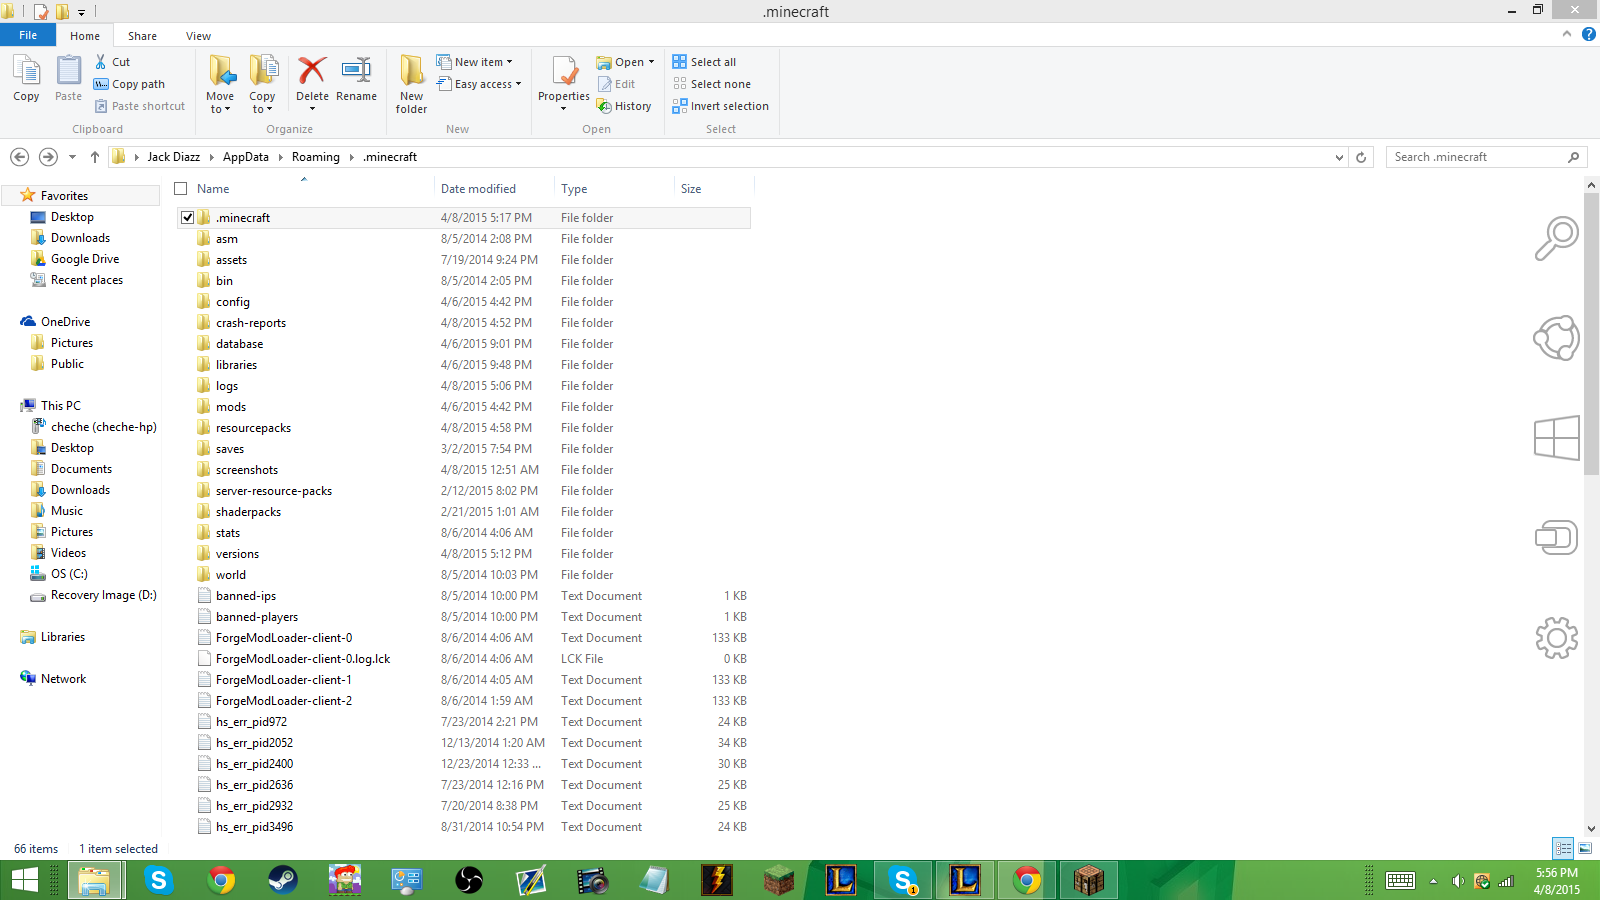The width and height of the screenshot is (1600, 900).
Task: Expand the address bar history dropdown
Action: [1339, 157]
